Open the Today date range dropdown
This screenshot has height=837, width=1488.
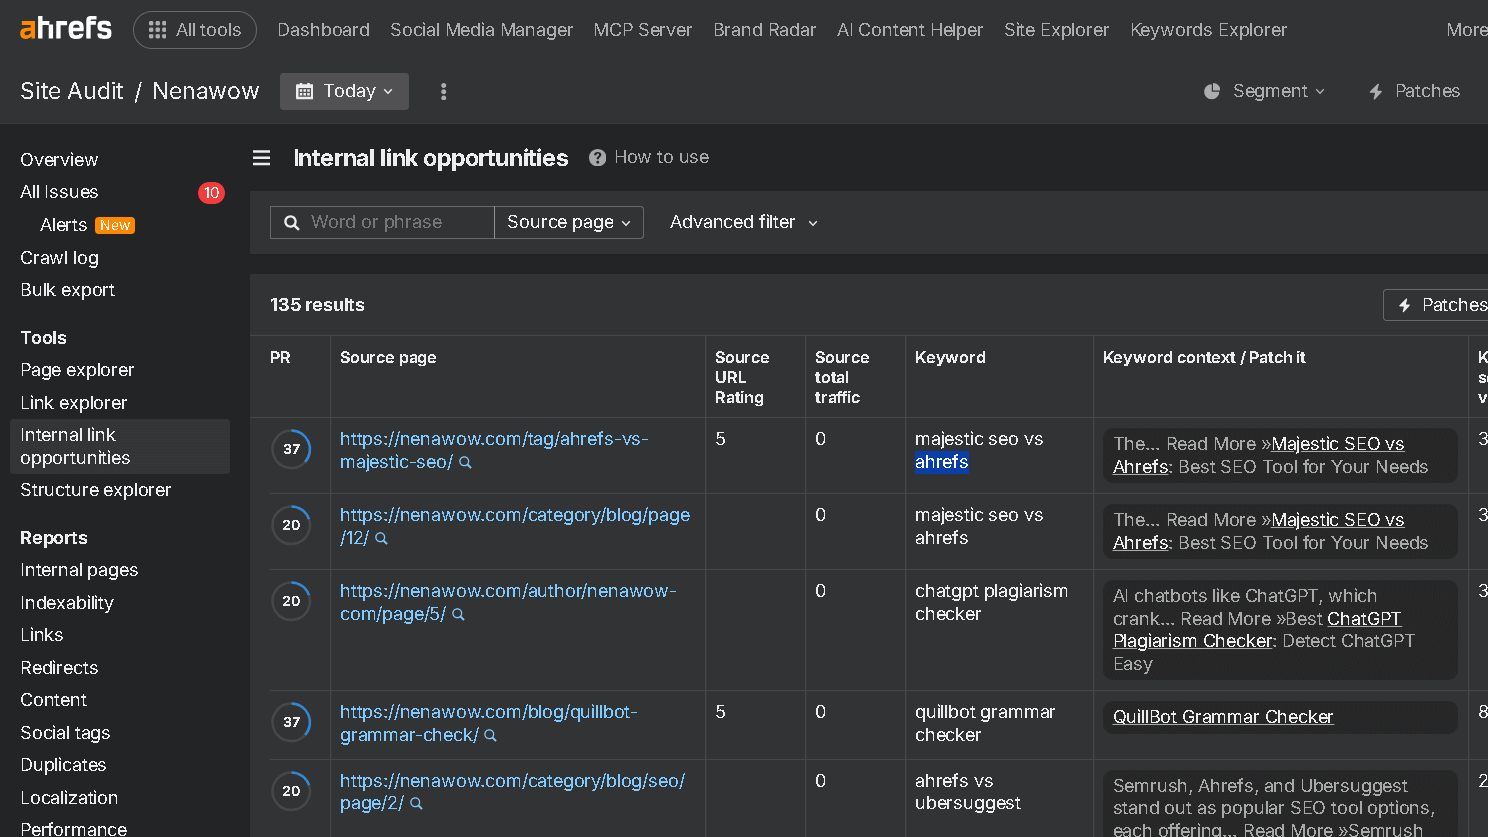[344, 91]
